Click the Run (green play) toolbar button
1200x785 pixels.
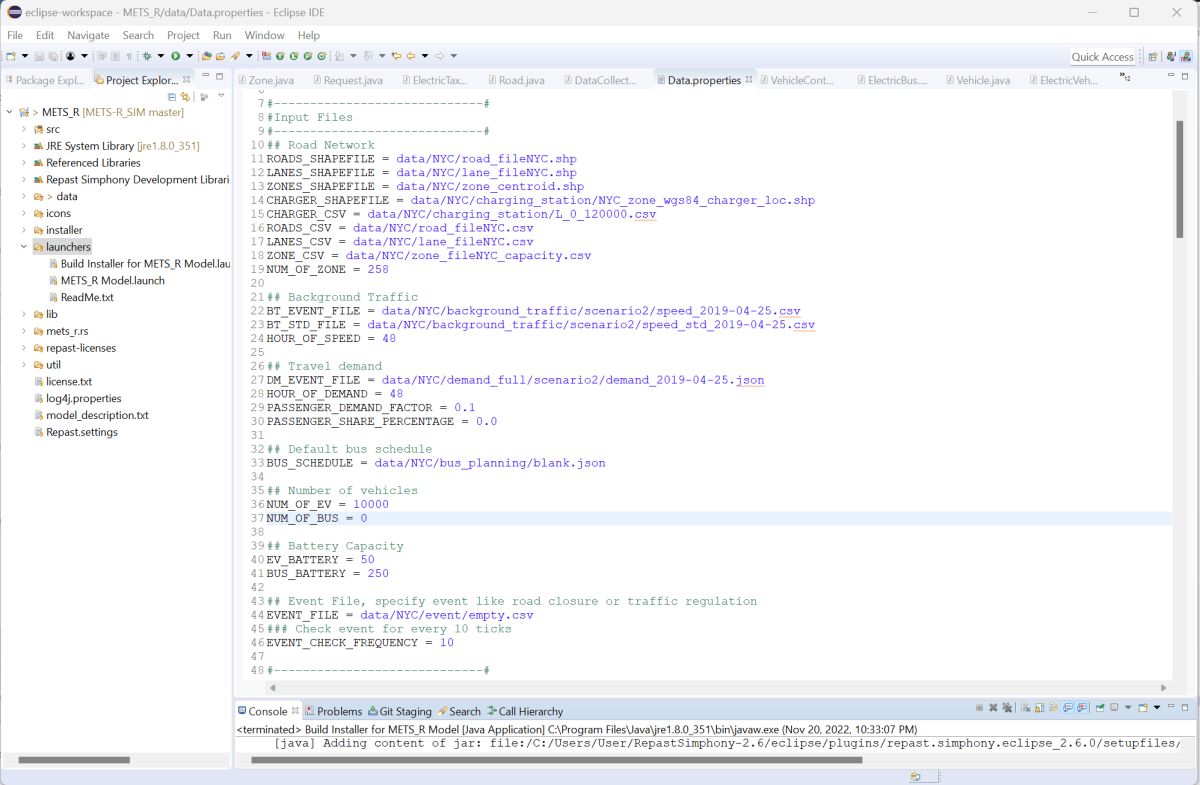tap(175, 56)
